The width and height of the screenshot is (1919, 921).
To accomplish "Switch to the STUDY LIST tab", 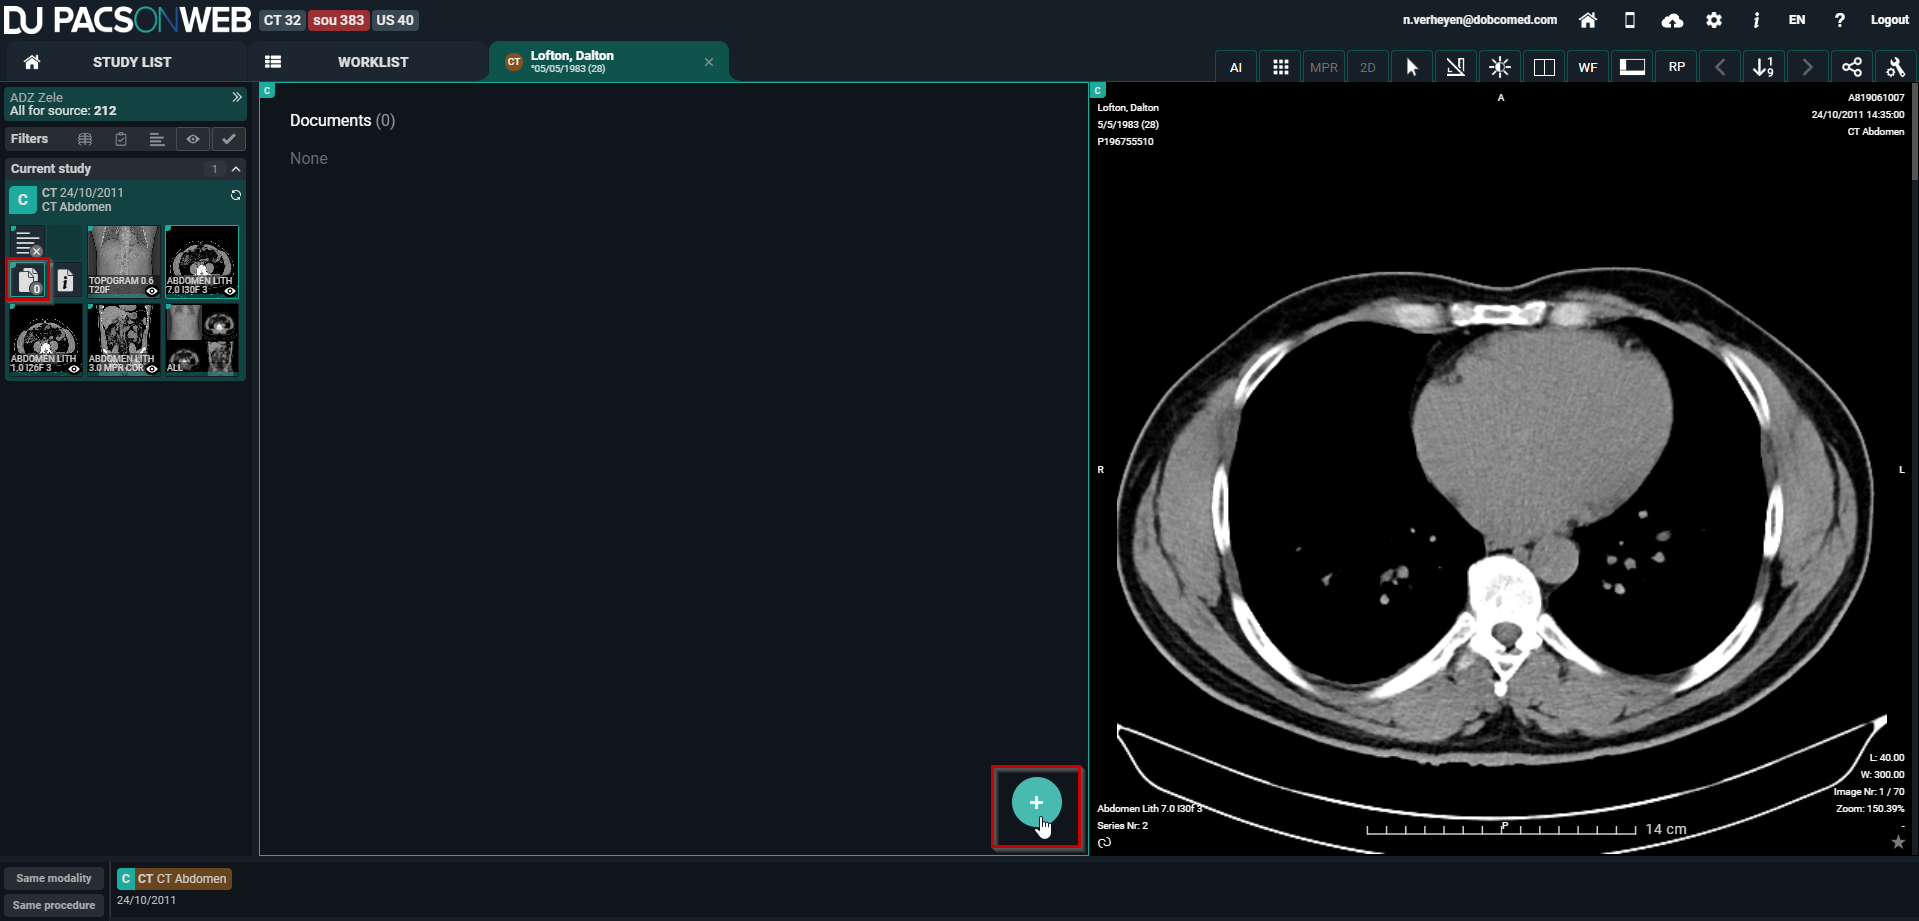I will (131, 62).
